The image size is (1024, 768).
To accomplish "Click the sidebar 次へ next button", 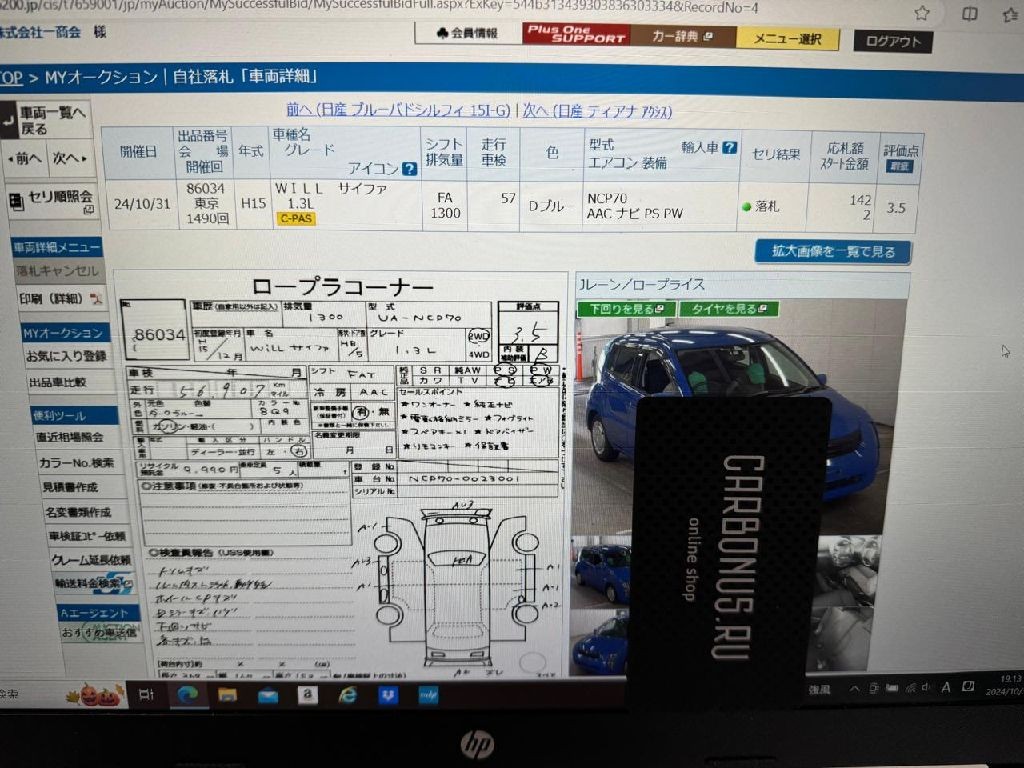I will pyautogui.click(x=70, y=158).
